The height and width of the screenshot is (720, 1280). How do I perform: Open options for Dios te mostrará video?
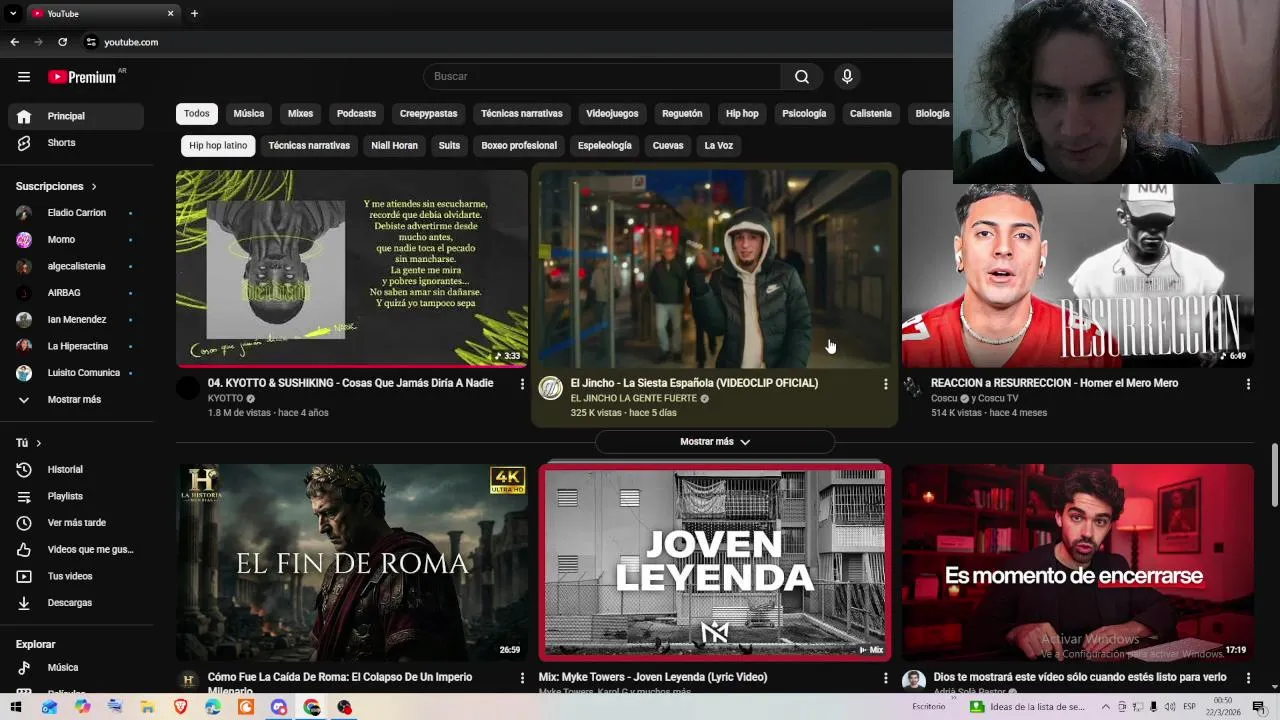tap(1248, 678)
